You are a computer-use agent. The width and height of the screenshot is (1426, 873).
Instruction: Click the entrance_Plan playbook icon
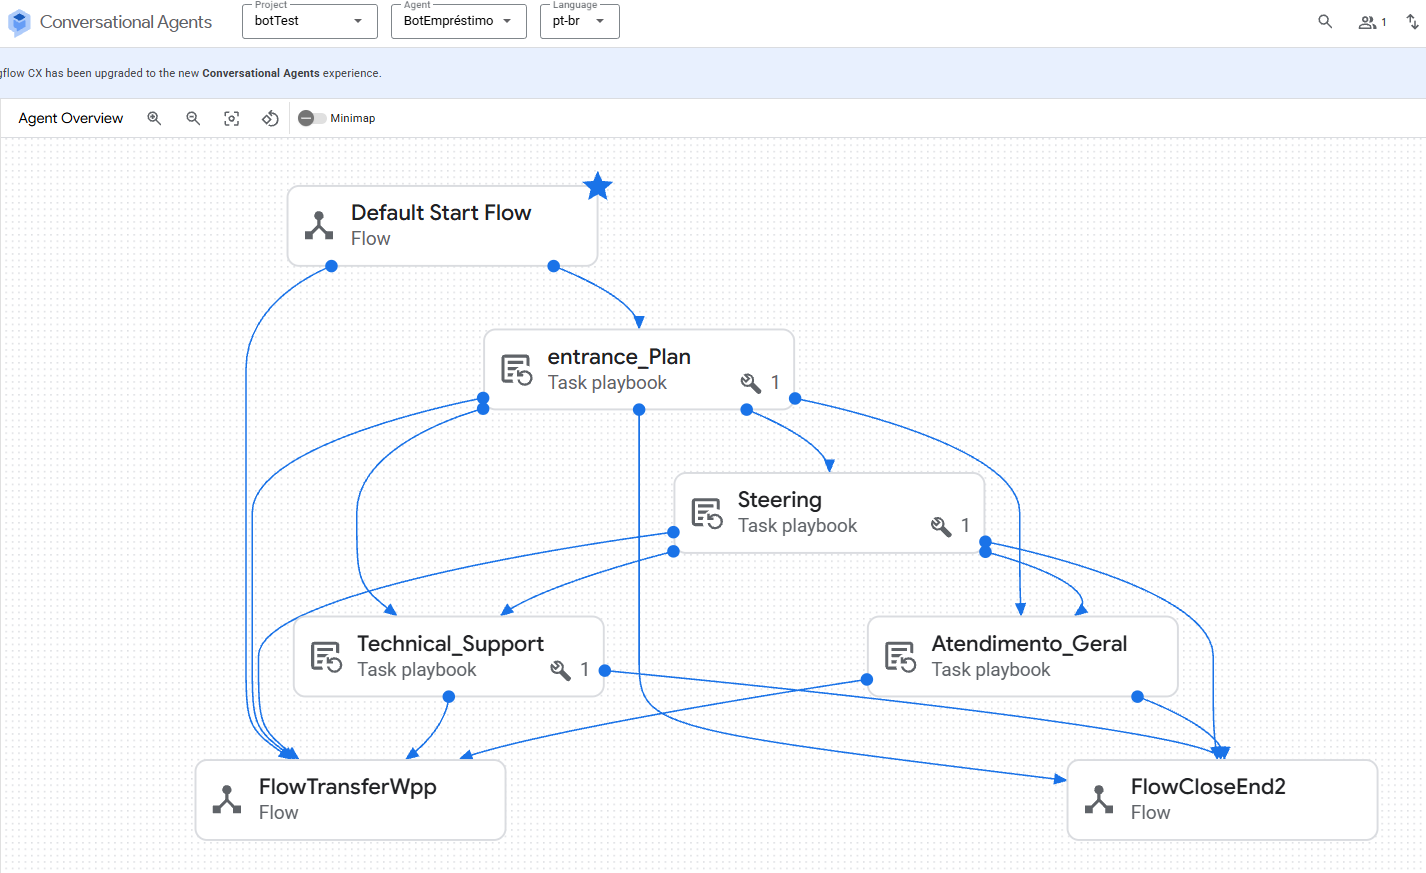click(516, 369)
